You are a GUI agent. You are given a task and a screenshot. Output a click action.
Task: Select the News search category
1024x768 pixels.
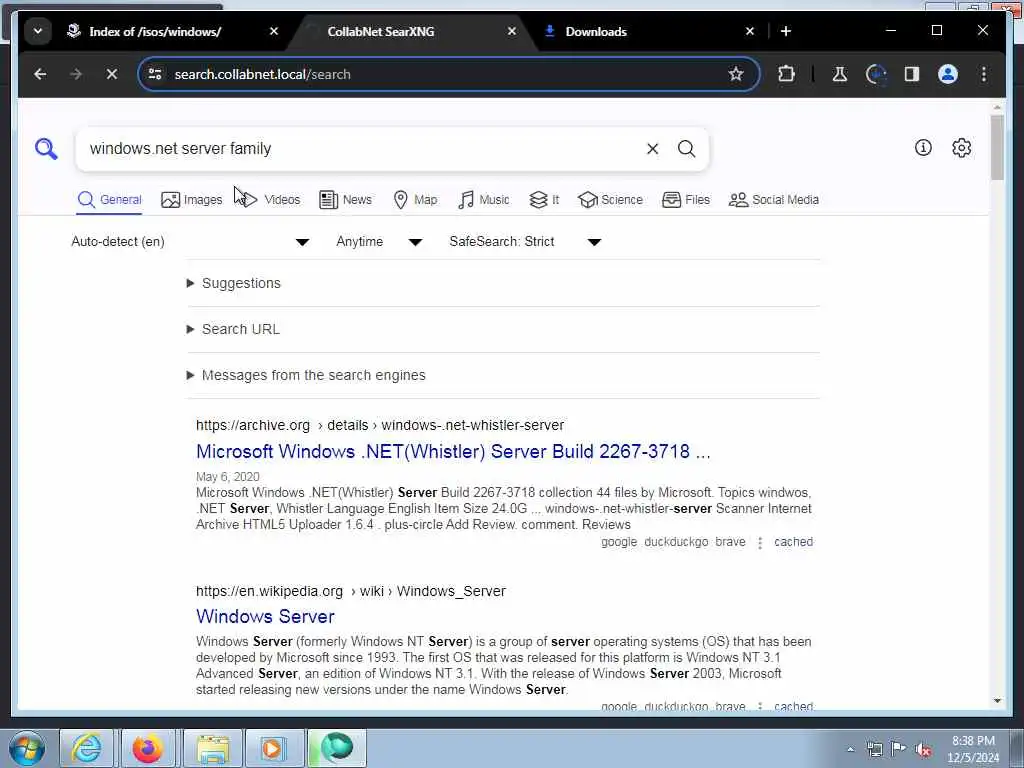tap(345, 200)
